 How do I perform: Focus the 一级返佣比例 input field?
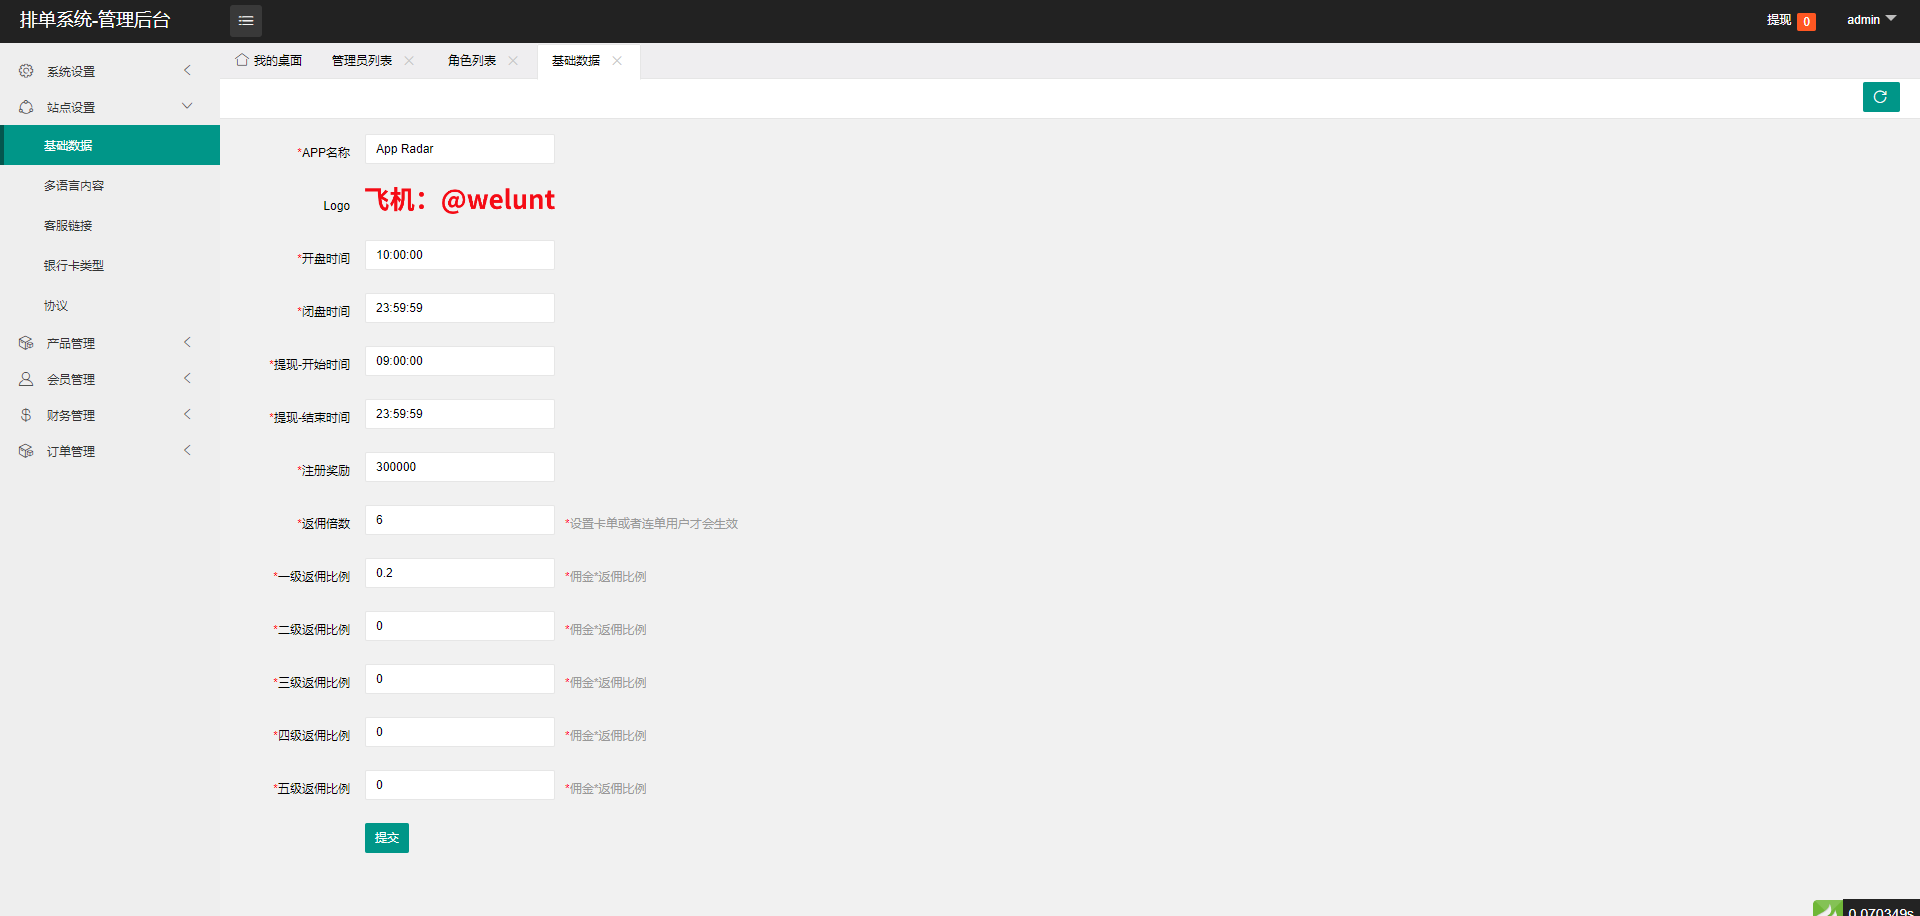pyautogui.click(x=460, y=573)
